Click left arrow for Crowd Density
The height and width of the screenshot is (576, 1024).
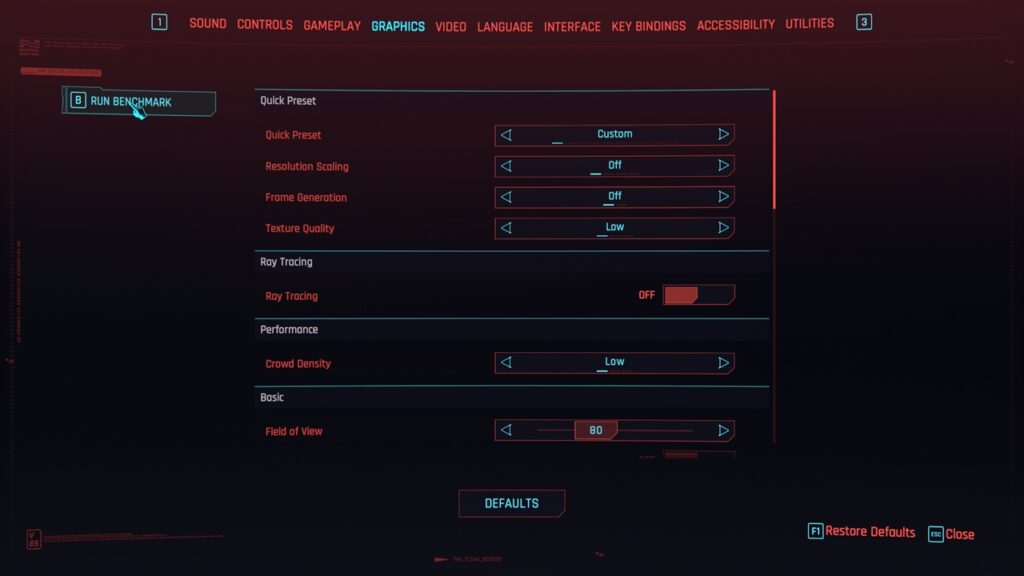(x=506, y=362)
